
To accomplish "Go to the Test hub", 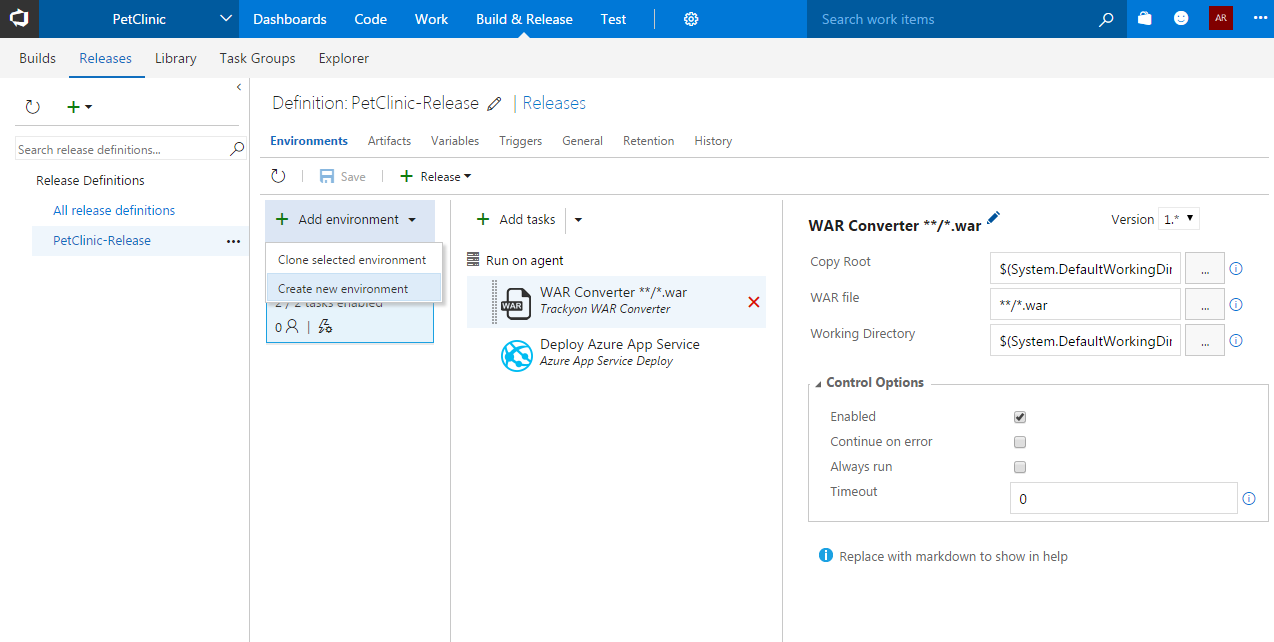I will pyautogui.click(x=614, y=19).
